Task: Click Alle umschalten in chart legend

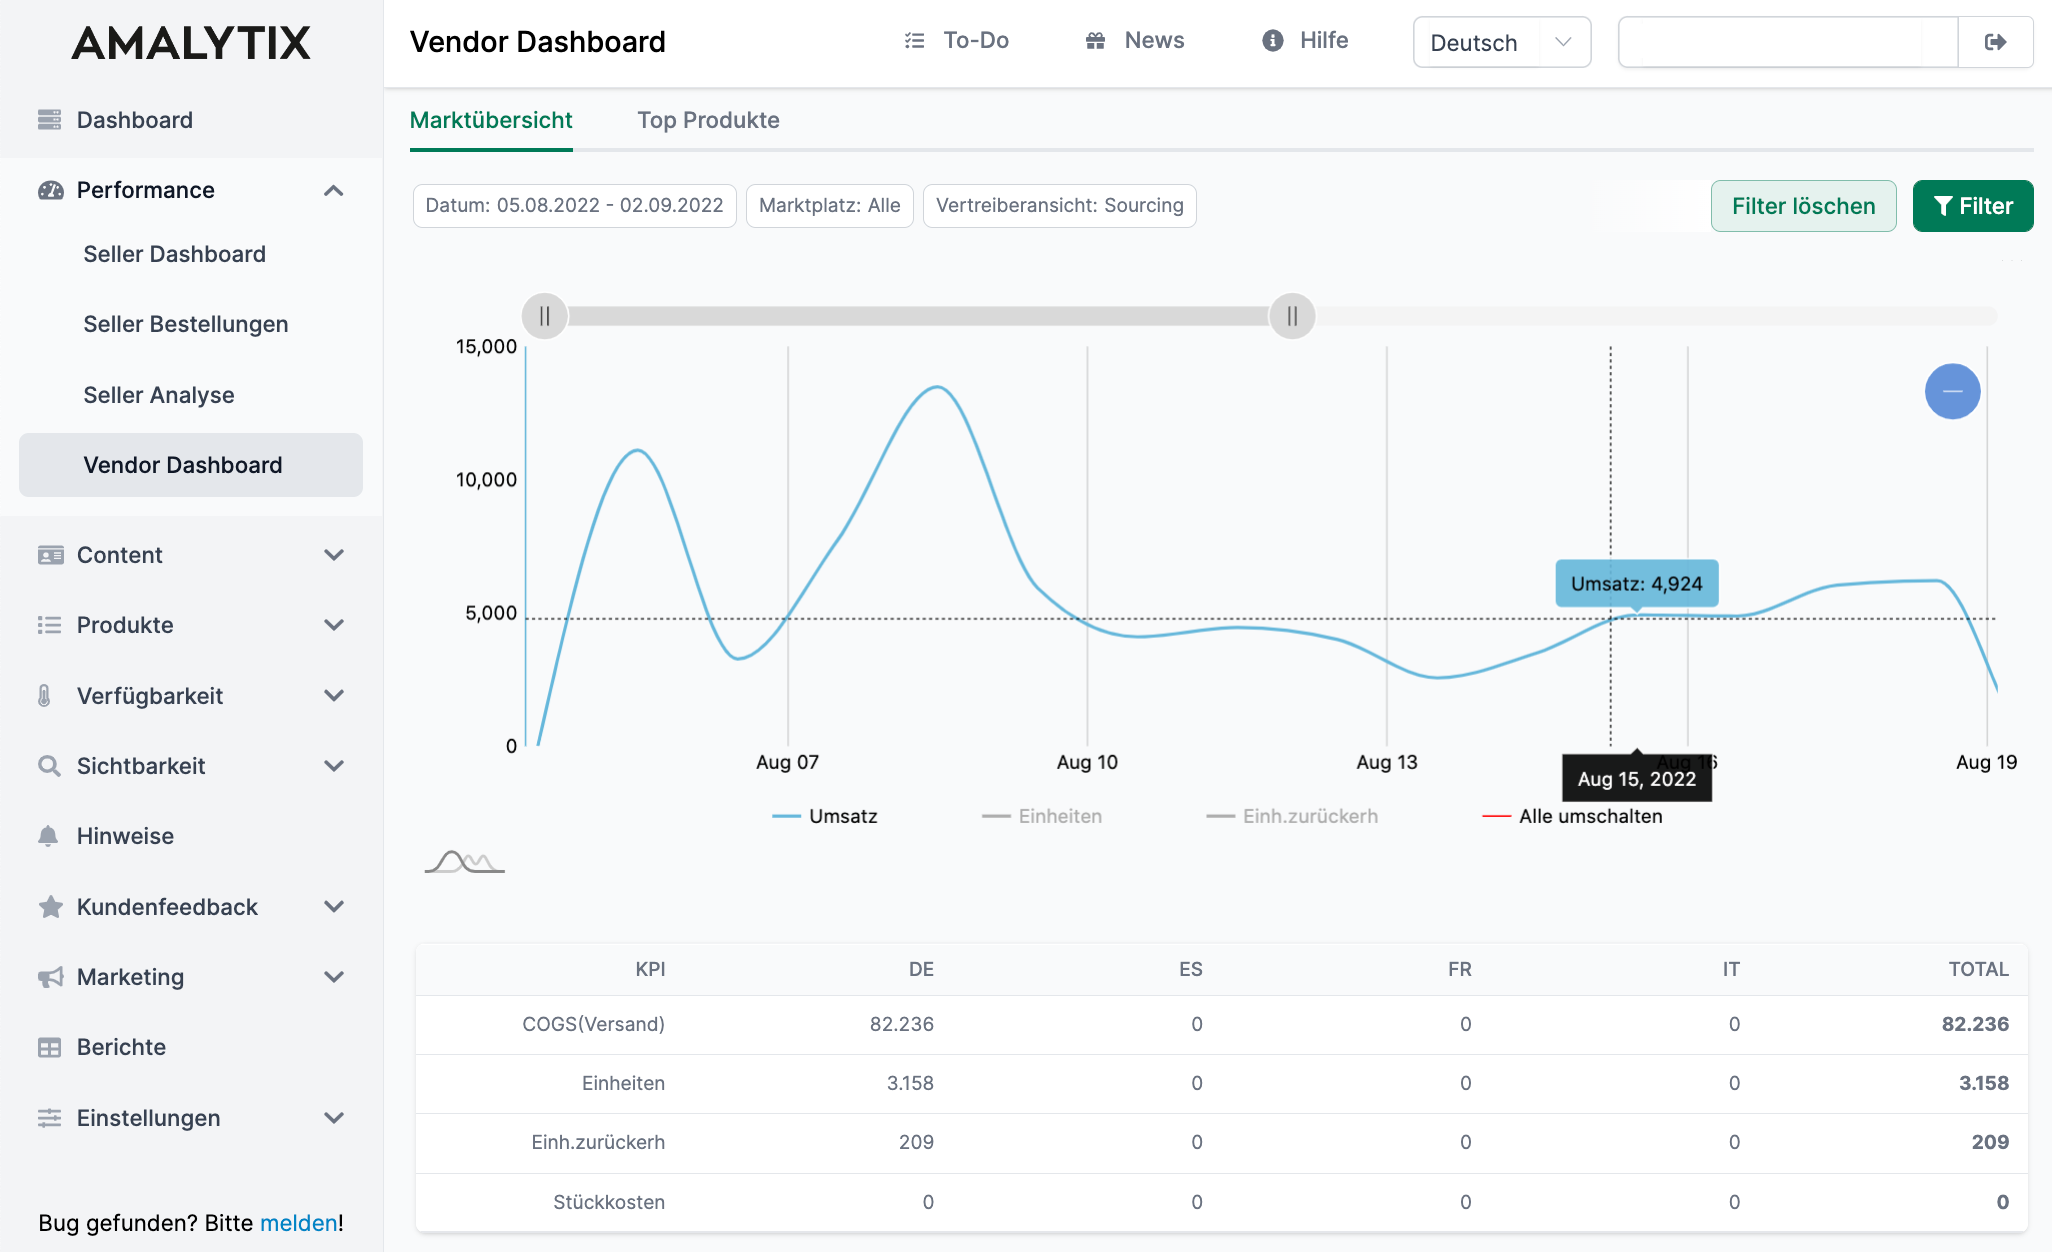Action: click(x=1572, y=816)
